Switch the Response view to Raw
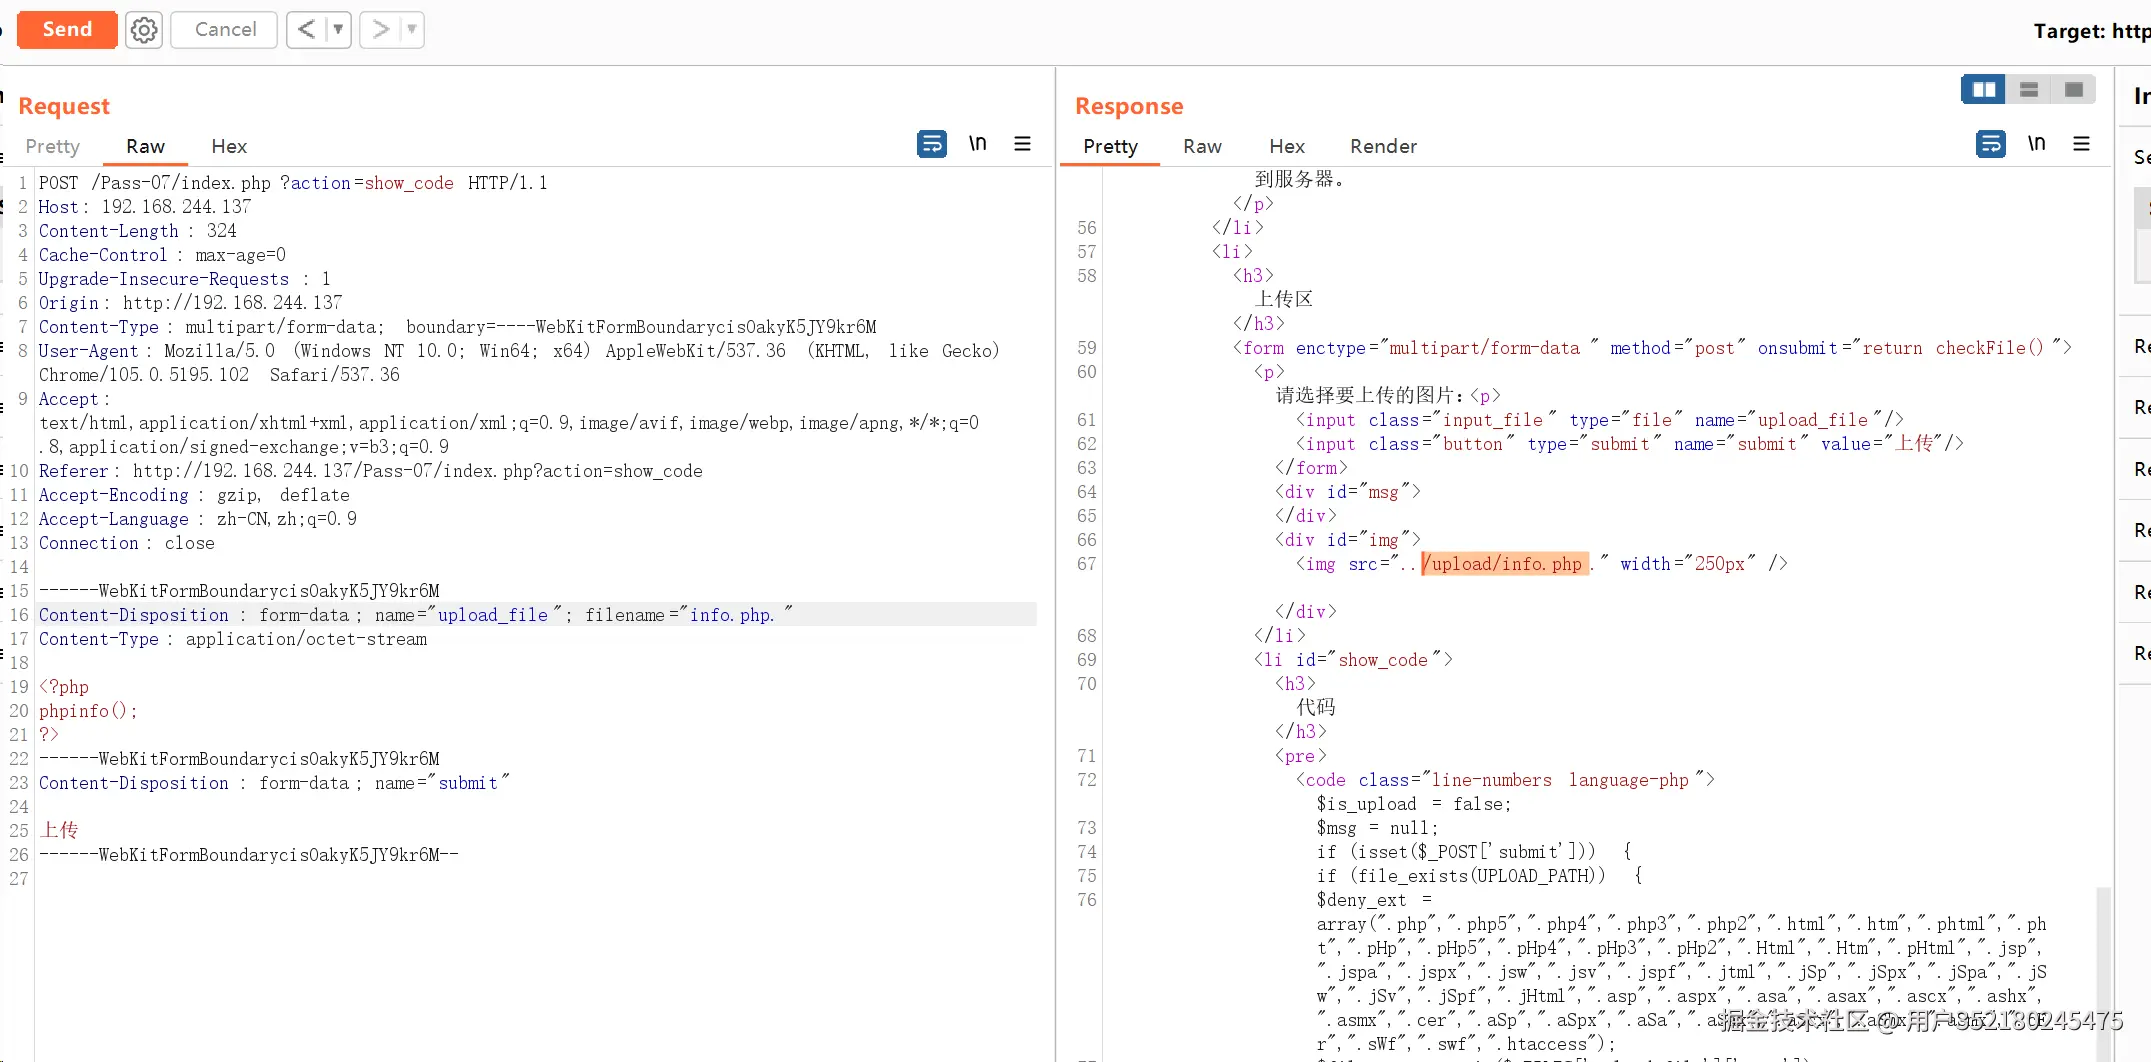 pyautogui.click(x=1202, y=146)
